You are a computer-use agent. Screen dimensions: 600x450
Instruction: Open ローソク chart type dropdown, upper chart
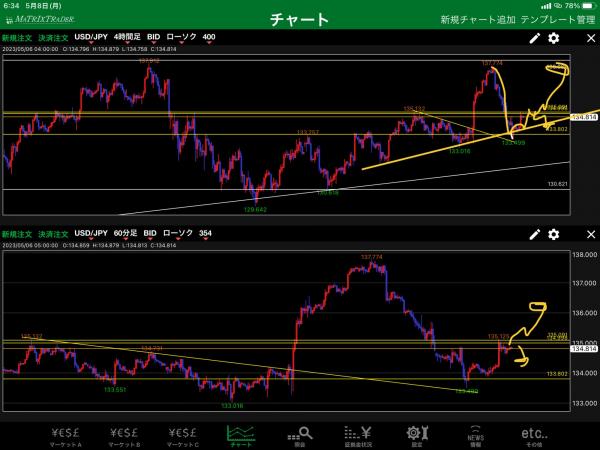181,38
